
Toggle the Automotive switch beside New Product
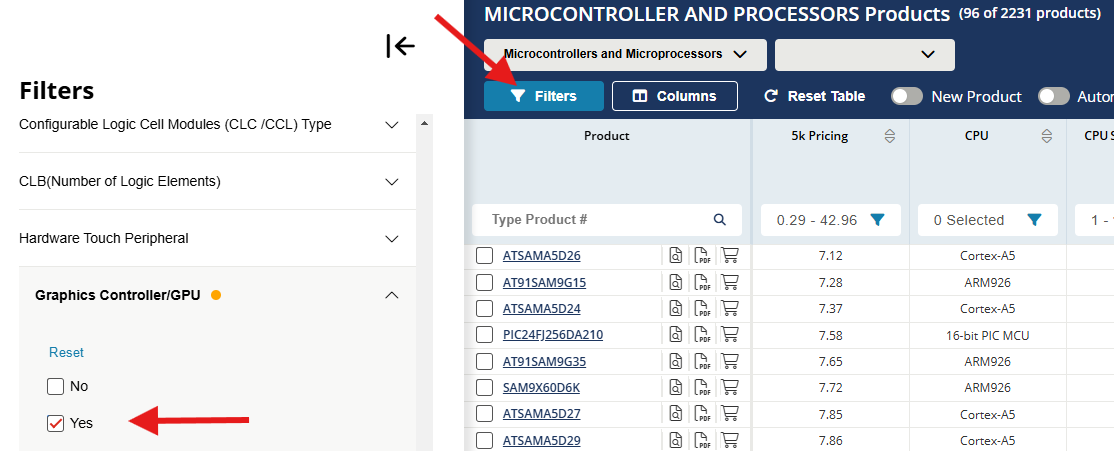pyautogui.click(x=1054, y=97)
